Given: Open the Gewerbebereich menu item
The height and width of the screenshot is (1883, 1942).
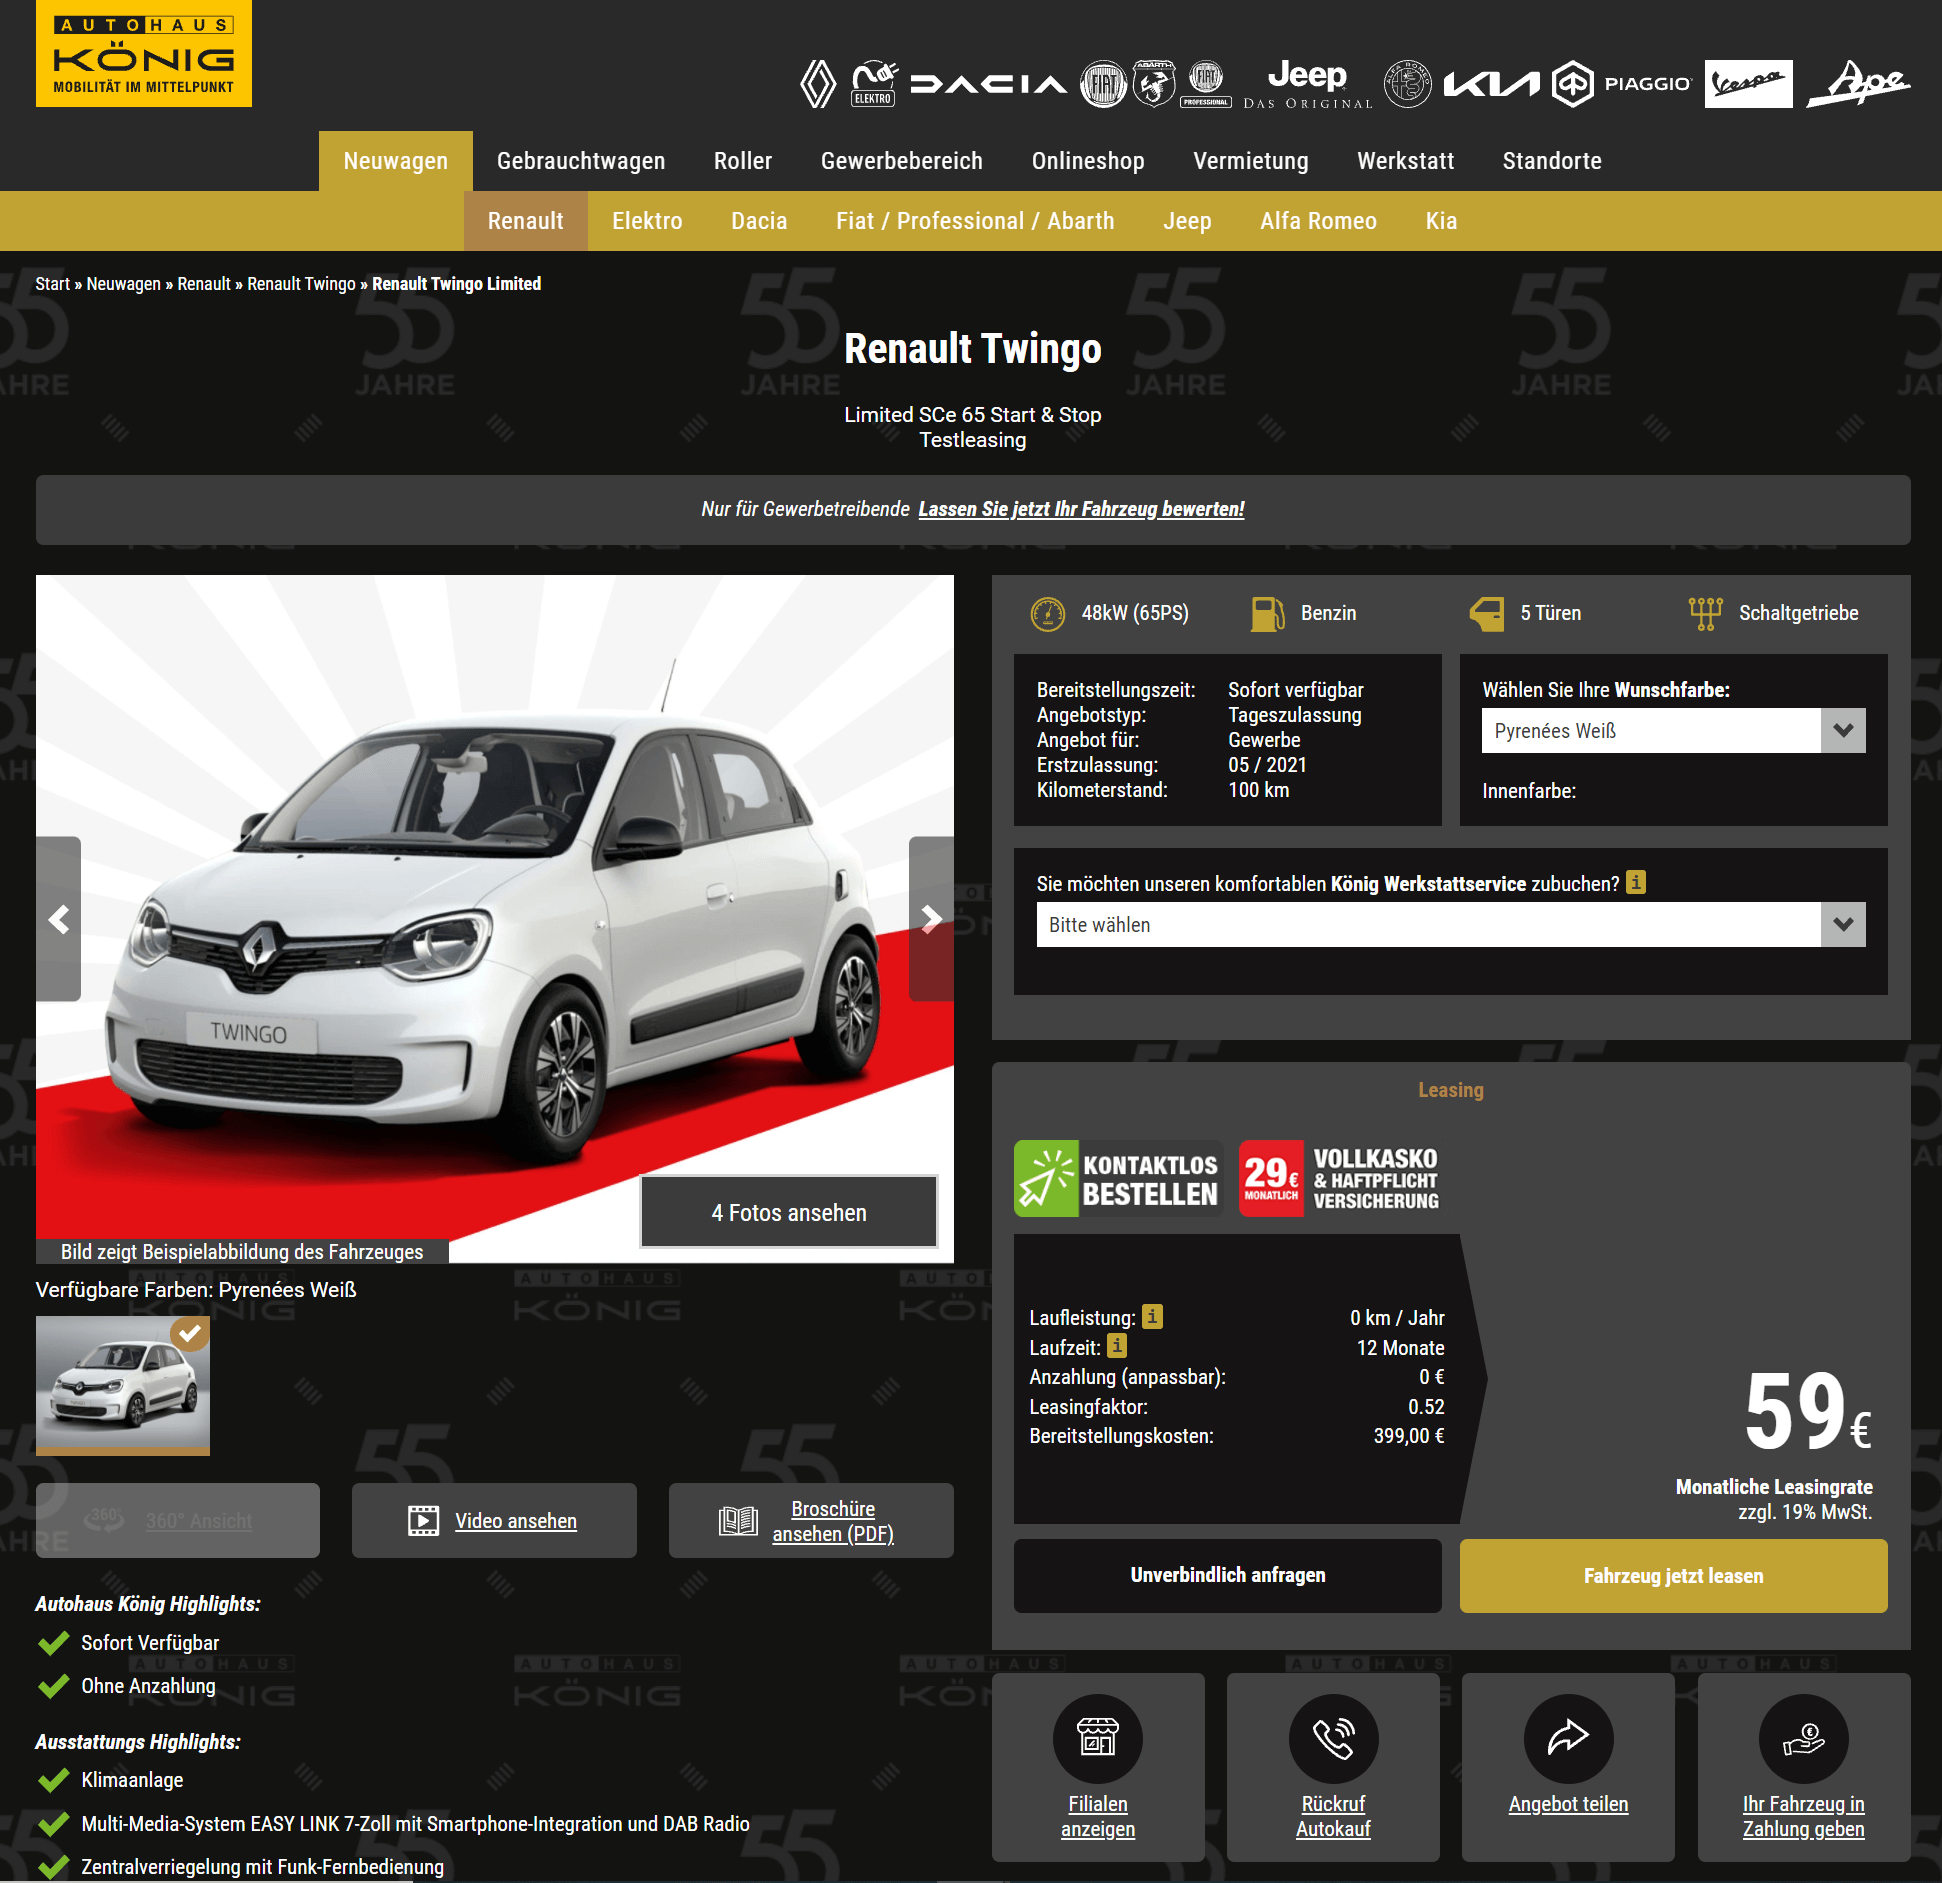Looking at the screenshot, I should pyautogui.click(x=902, y=161).
